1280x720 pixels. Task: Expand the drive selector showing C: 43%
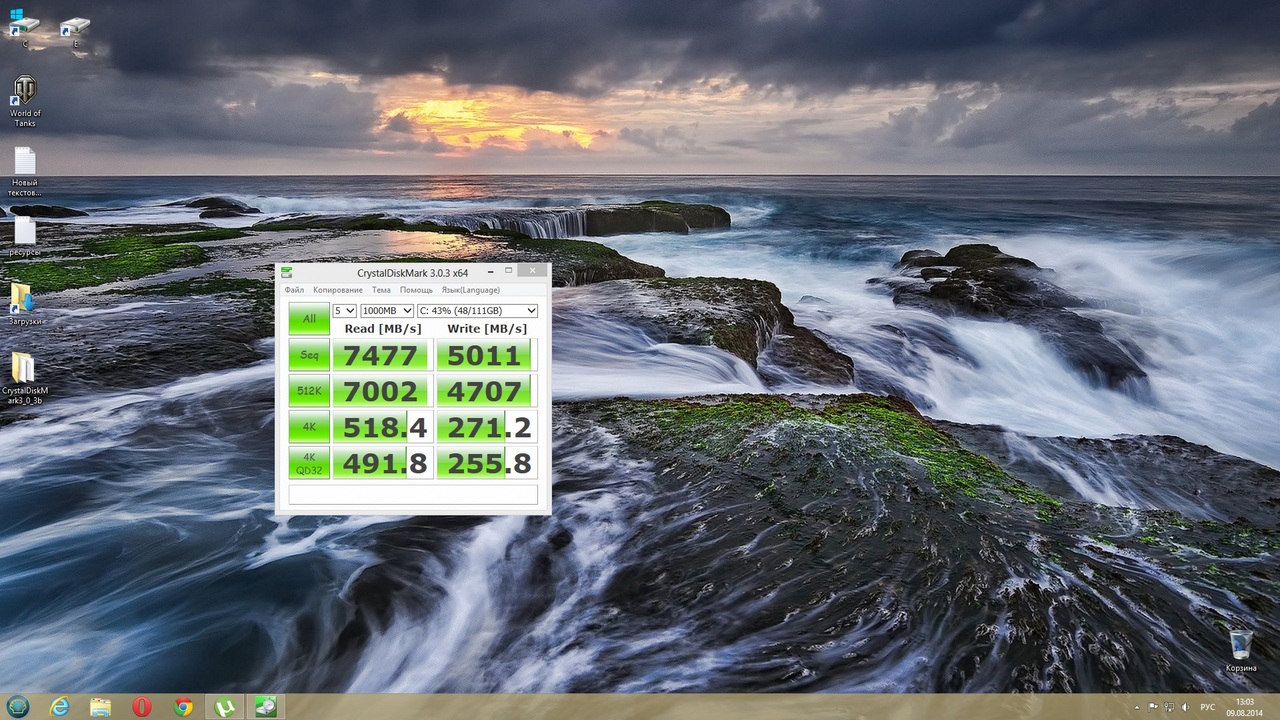pyautogui.click(x=477, y=311)
